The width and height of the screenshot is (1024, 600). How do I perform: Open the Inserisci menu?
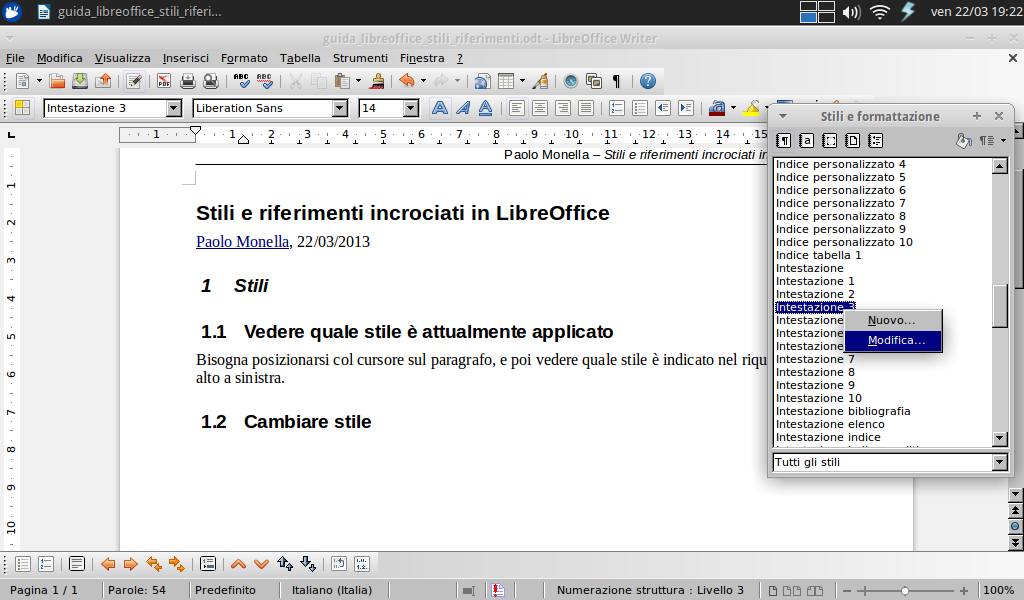[x=185, y=58]
